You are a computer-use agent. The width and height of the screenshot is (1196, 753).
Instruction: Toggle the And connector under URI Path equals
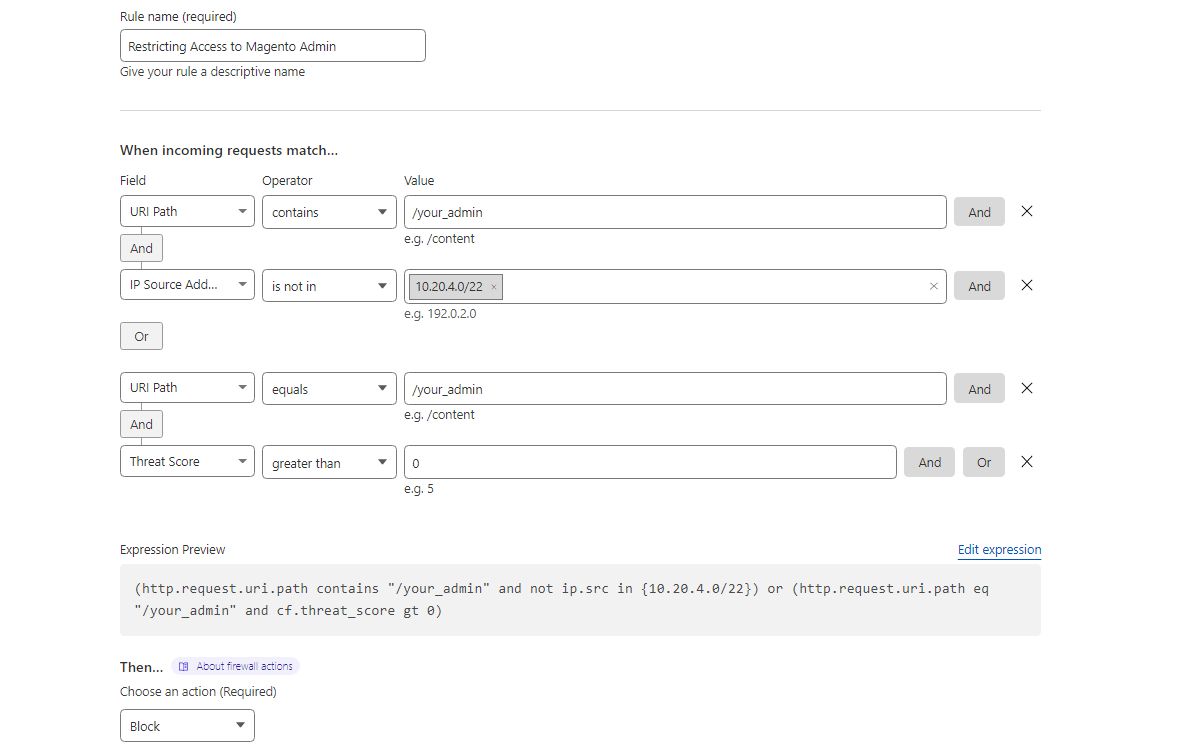pos(140,424)
